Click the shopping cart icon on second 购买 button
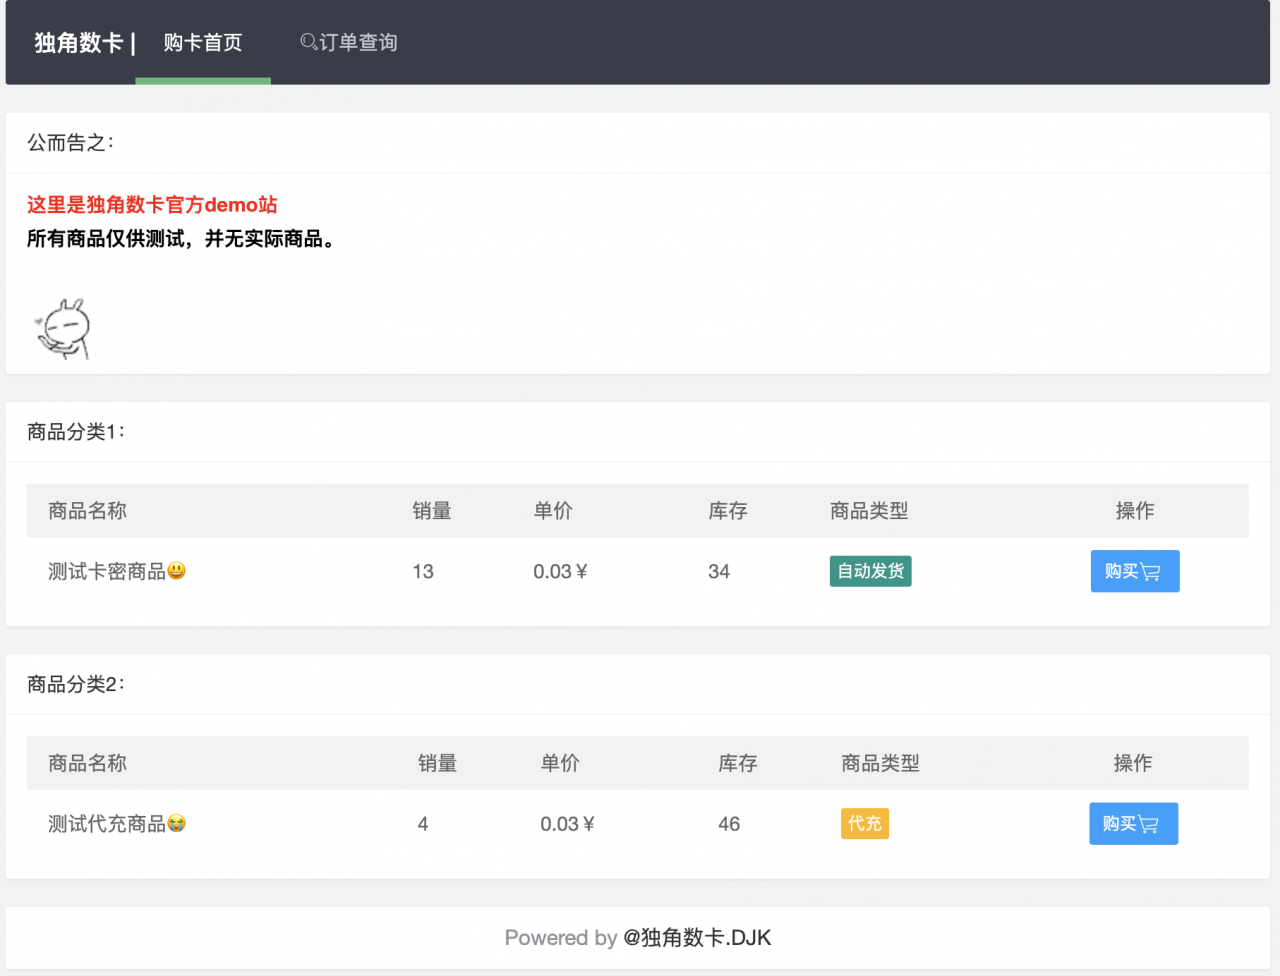The height and width of the screenshot is (976, 1280). pyautogui.click(x=1150, y=823)
